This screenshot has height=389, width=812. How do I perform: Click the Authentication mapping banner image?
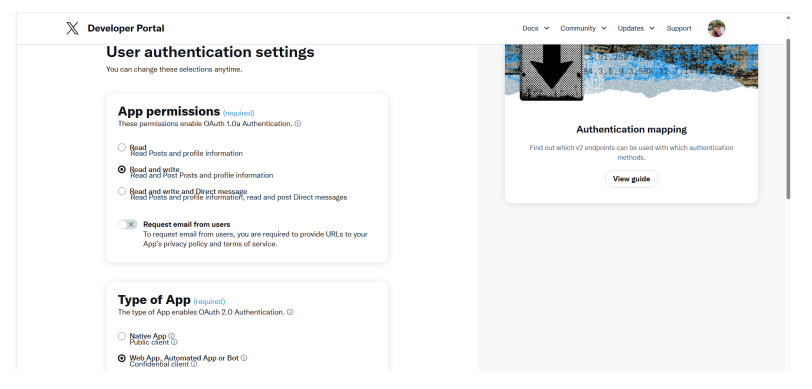(x=631, y=72)
